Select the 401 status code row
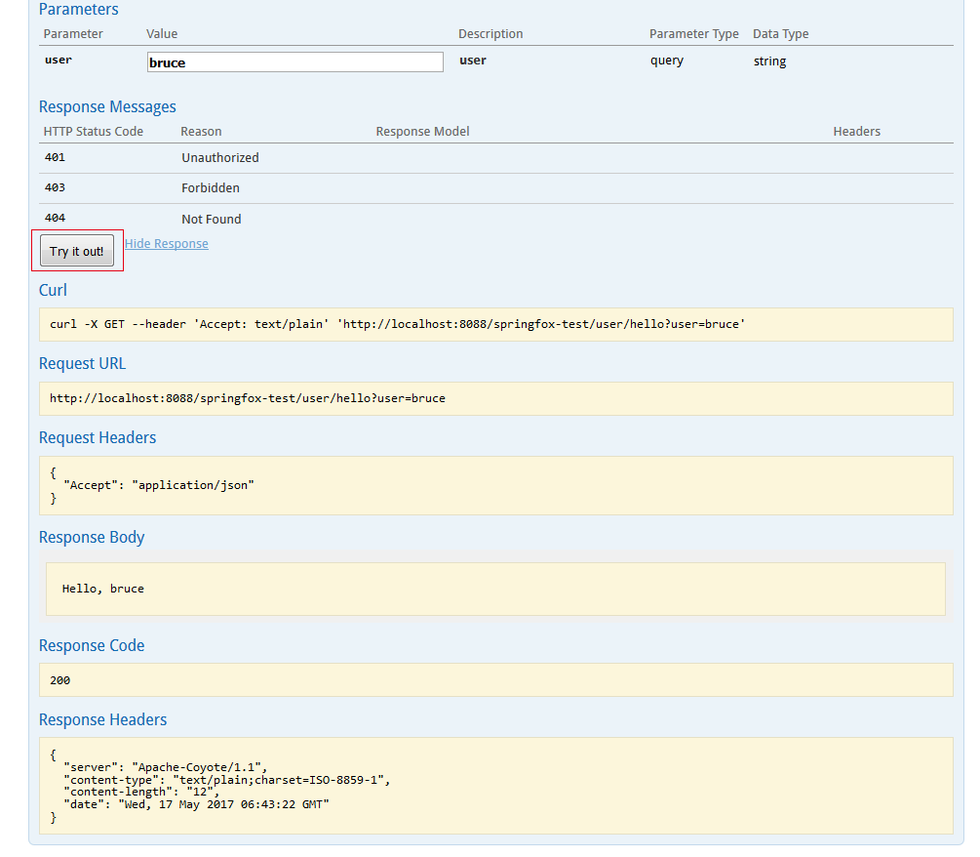980x857 pixels. [56, 158]
